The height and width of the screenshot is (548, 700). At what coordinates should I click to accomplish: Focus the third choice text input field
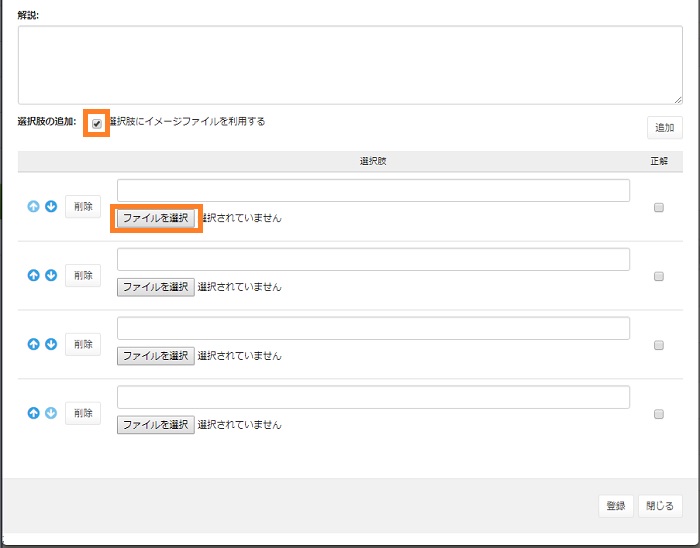(x=373, y=328)
